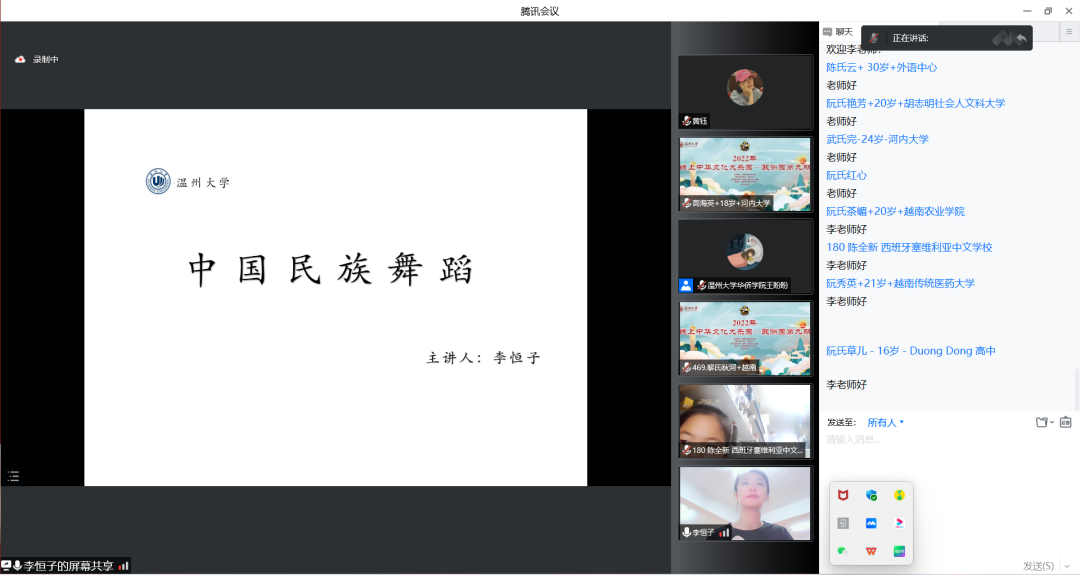
Task: Click the muted microphone icon in speaking bar
Action: tap(875, 38)
